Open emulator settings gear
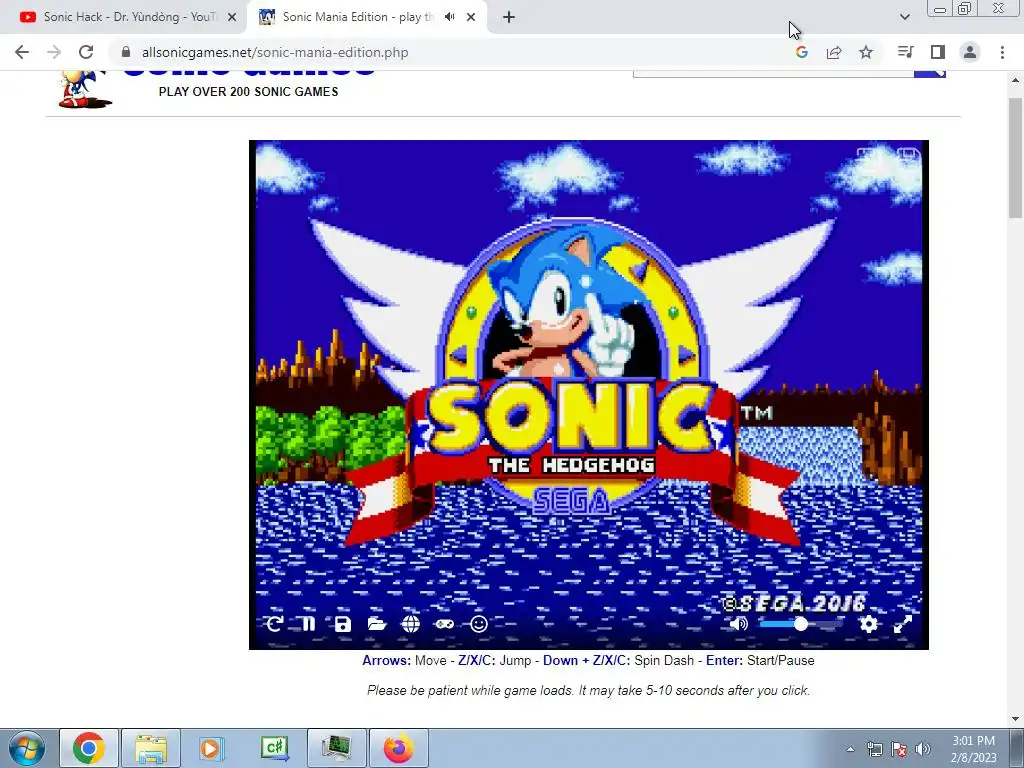Viewport: 1024px width, 768px height. [x=869, y=624]
